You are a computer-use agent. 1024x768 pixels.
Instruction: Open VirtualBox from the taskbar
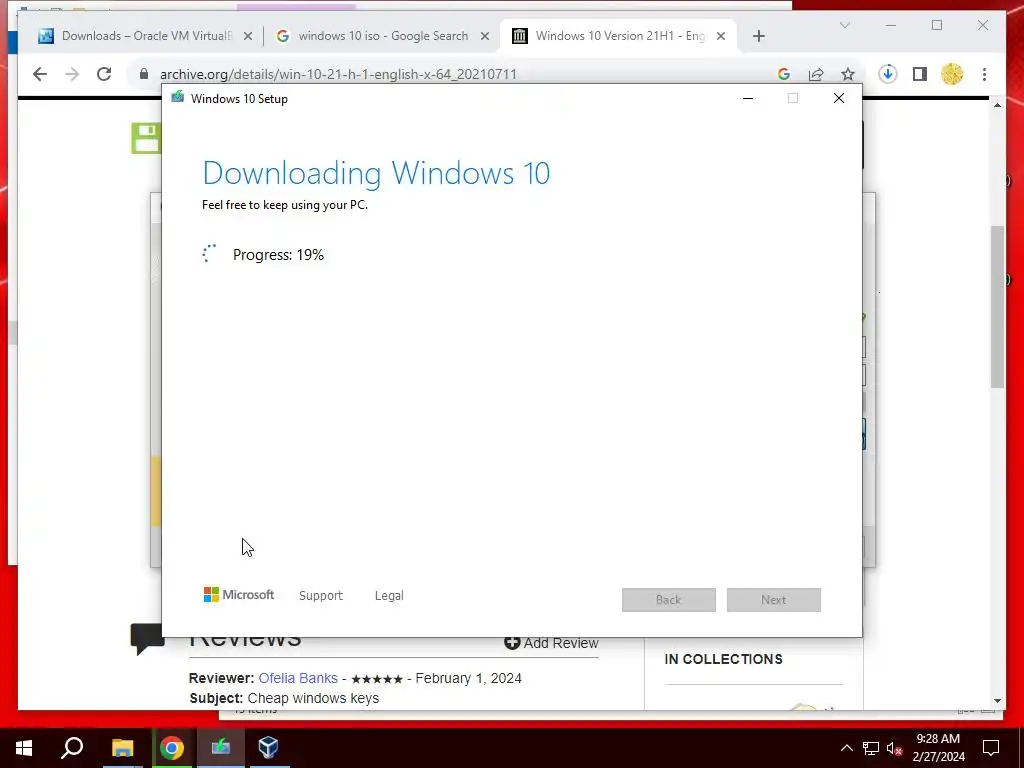[x=268, y=748]
